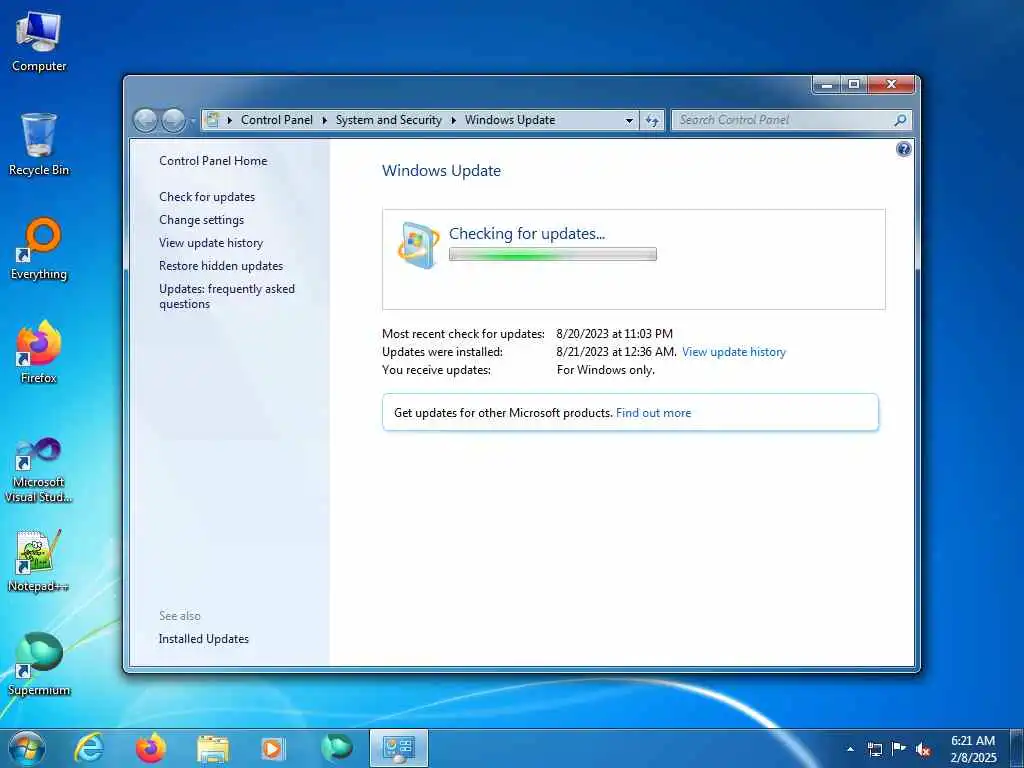The height and width of the screenshot is (768, 1024).
Task: Open Installed Updates link
Action: [204, 639]
